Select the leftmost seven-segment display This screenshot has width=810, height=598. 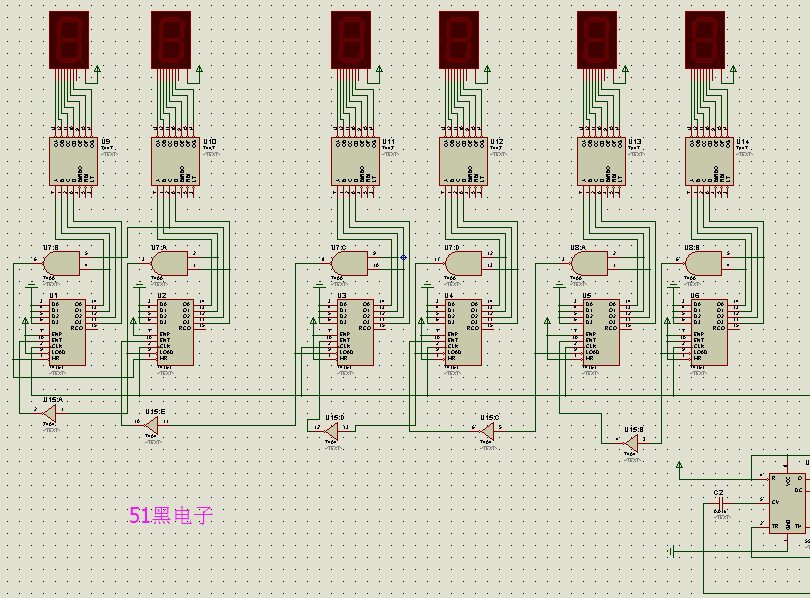pyautogui.click(x=68, y=37)
